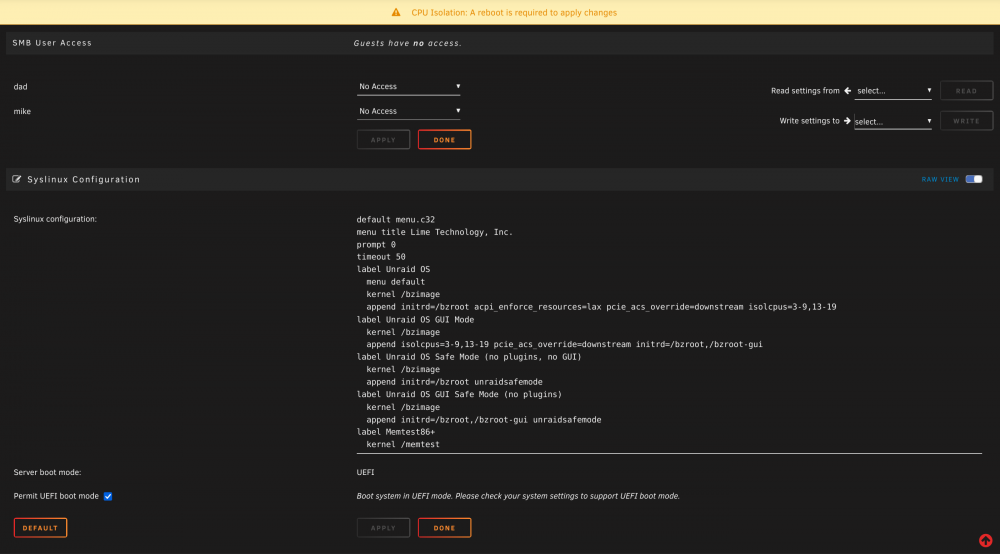Open the Read settings from select dropdown
The width and height of the screenshot is (1000, 554).
[x=893, y=91]
